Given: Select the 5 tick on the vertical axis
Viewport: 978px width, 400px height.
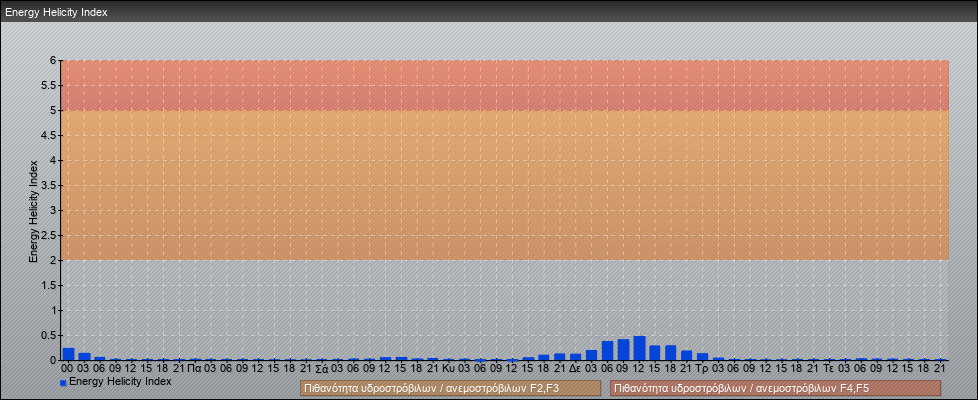Looking at the screenshot, I should (x=54, y=110).
